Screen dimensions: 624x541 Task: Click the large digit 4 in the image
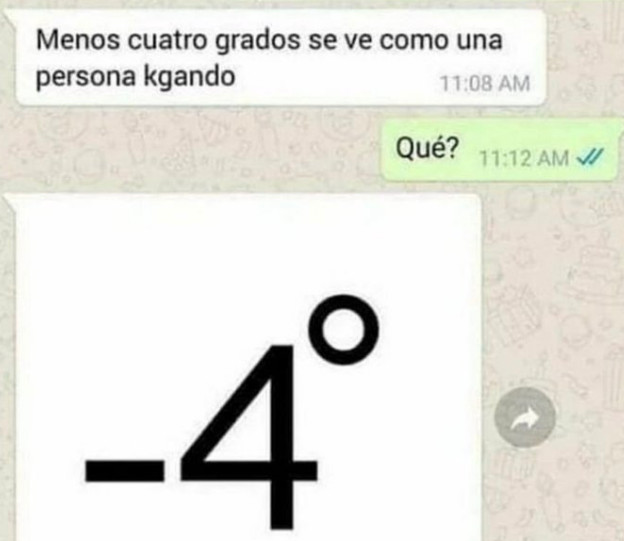250,437
